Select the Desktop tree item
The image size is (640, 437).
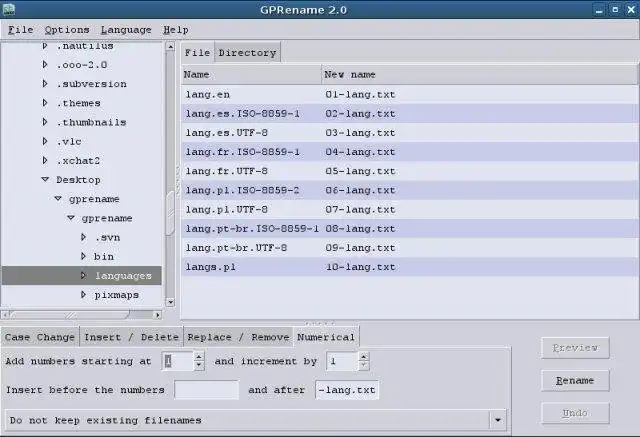click(x=78, y=180)
